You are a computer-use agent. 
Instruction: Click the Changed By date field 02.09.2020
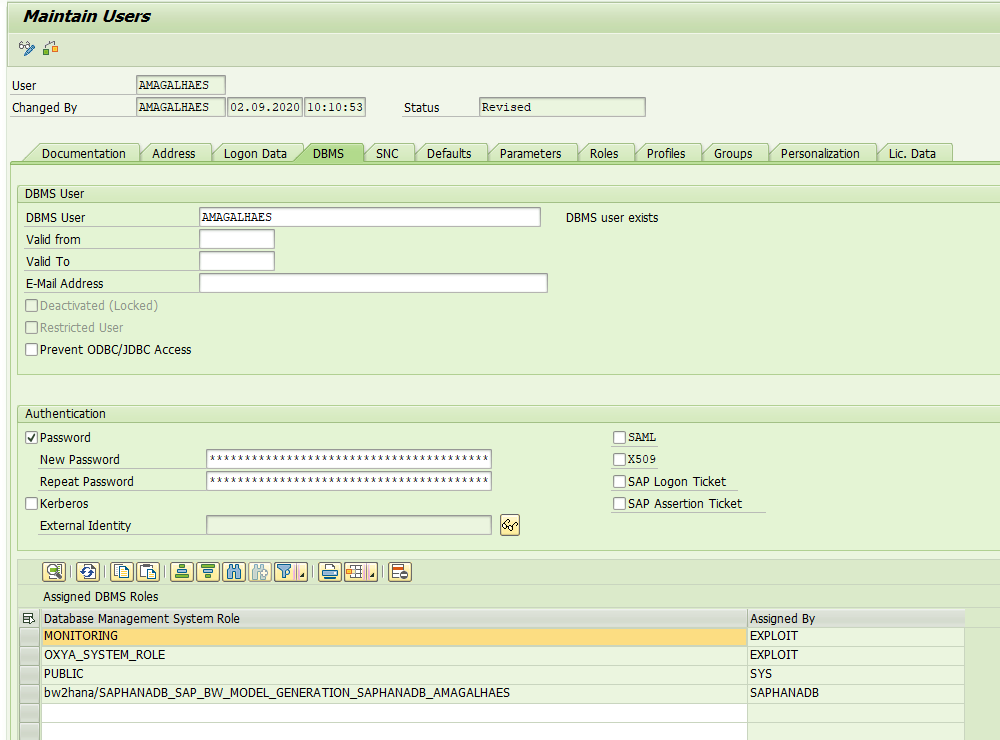point(265,107)
